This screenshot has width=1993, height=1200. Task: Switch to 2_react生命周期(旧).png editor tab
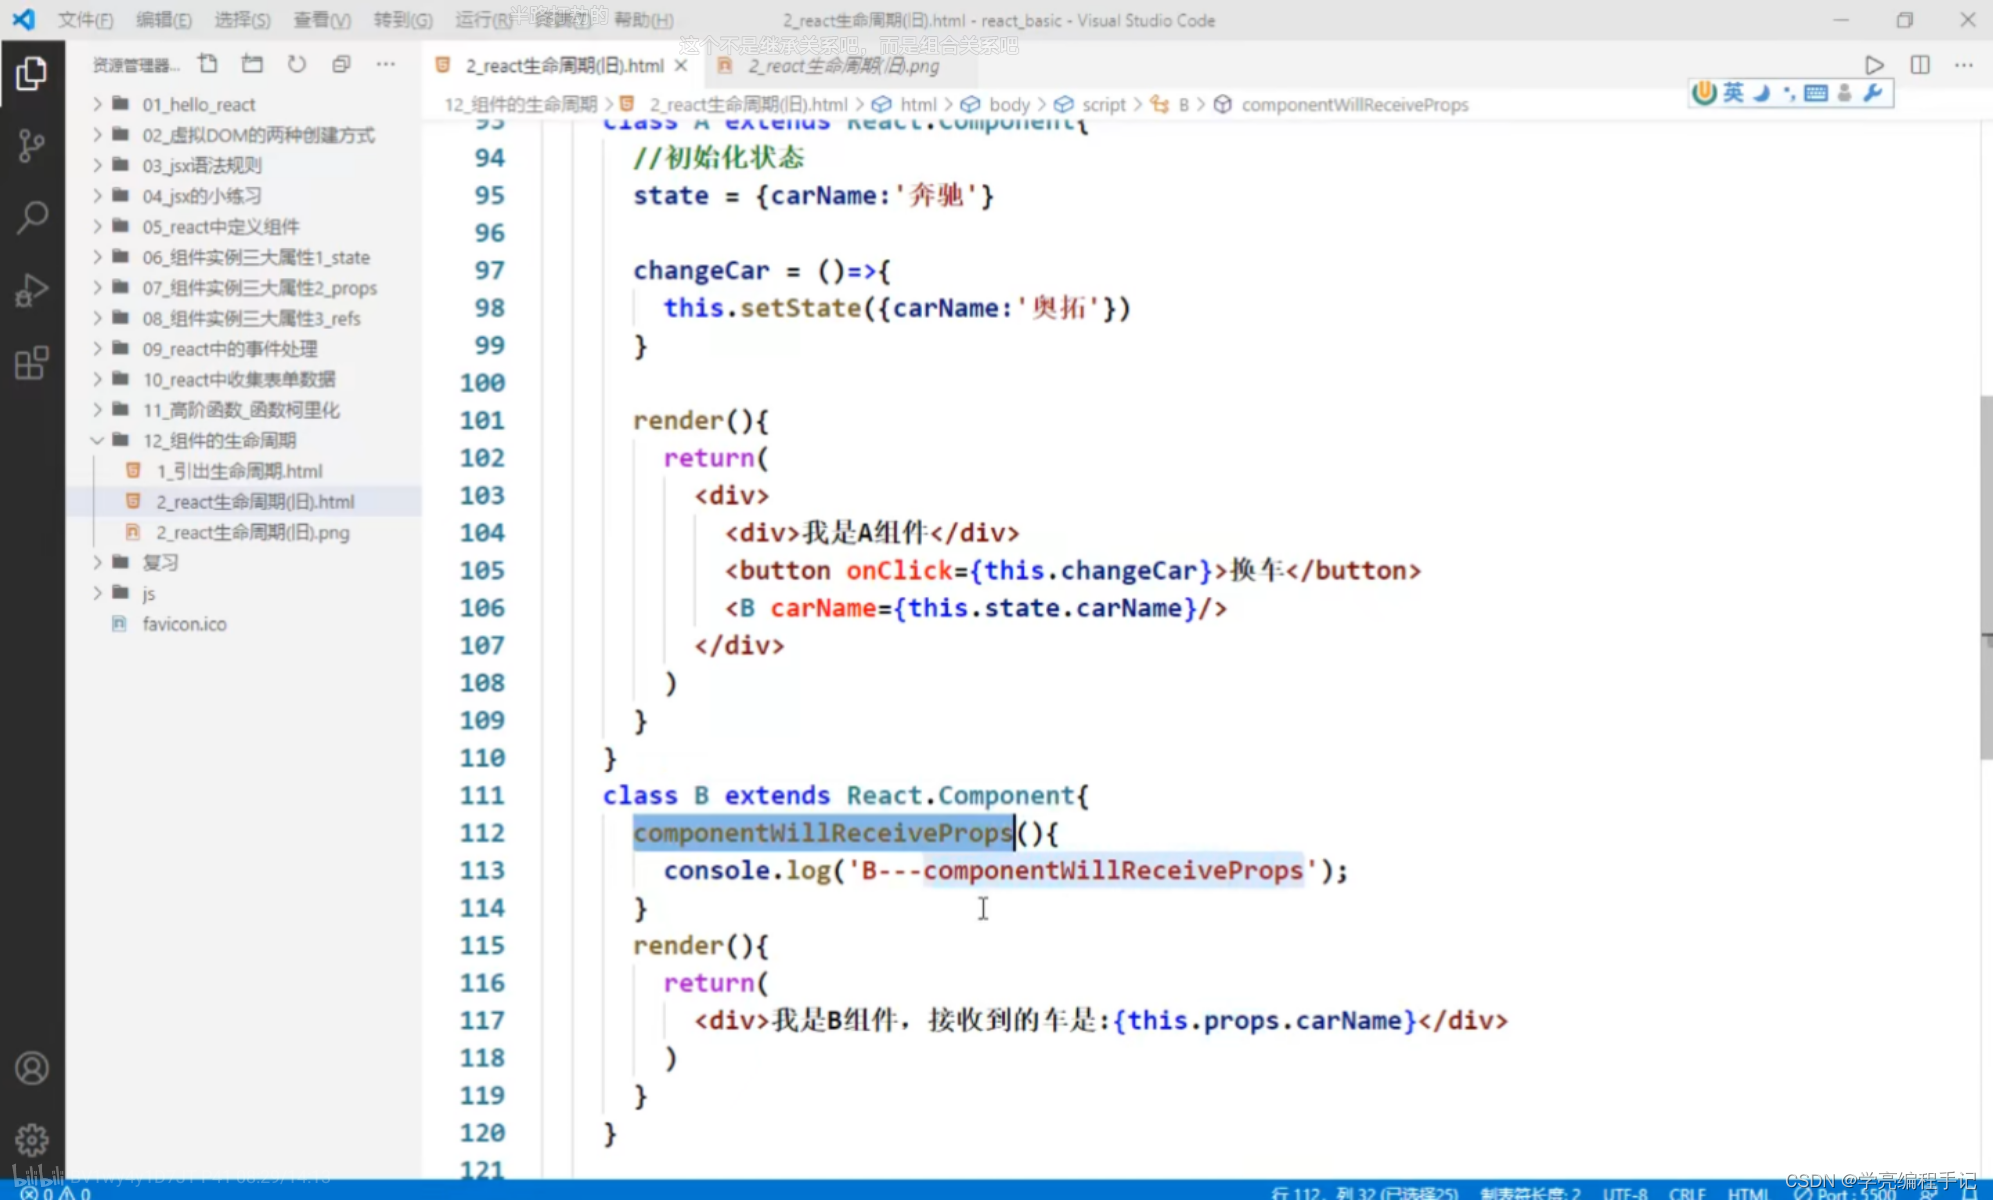click(x=841, y=65)
